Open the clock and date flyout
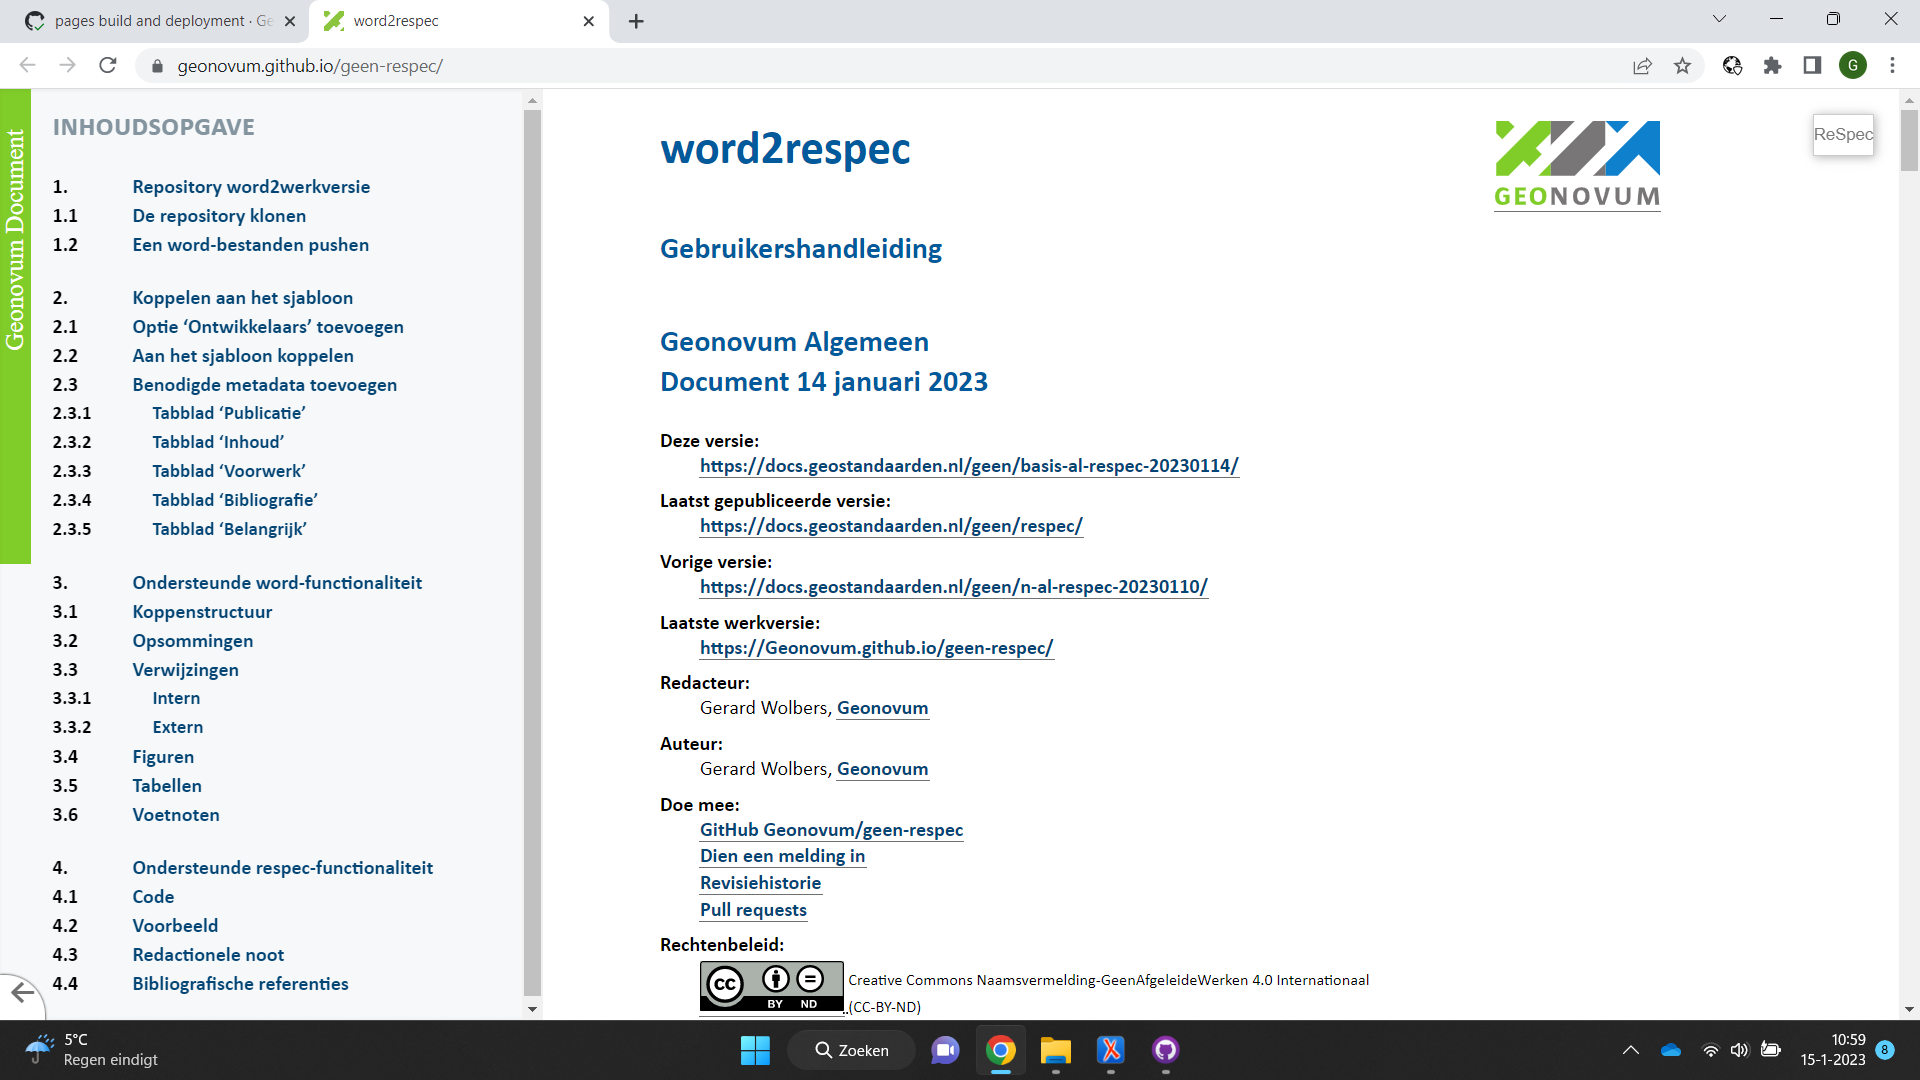 1833,1050
